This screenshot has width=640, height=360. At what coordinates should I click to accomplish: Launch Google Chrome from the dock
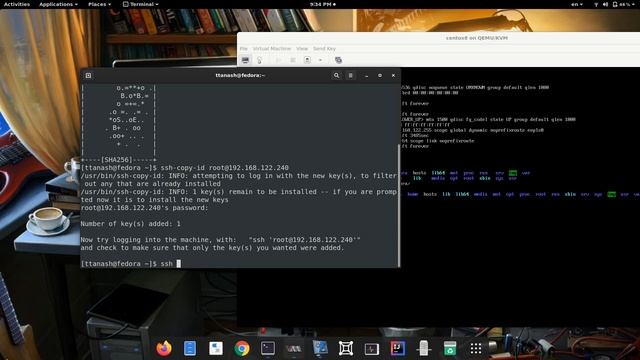click(x=242, y=348)
